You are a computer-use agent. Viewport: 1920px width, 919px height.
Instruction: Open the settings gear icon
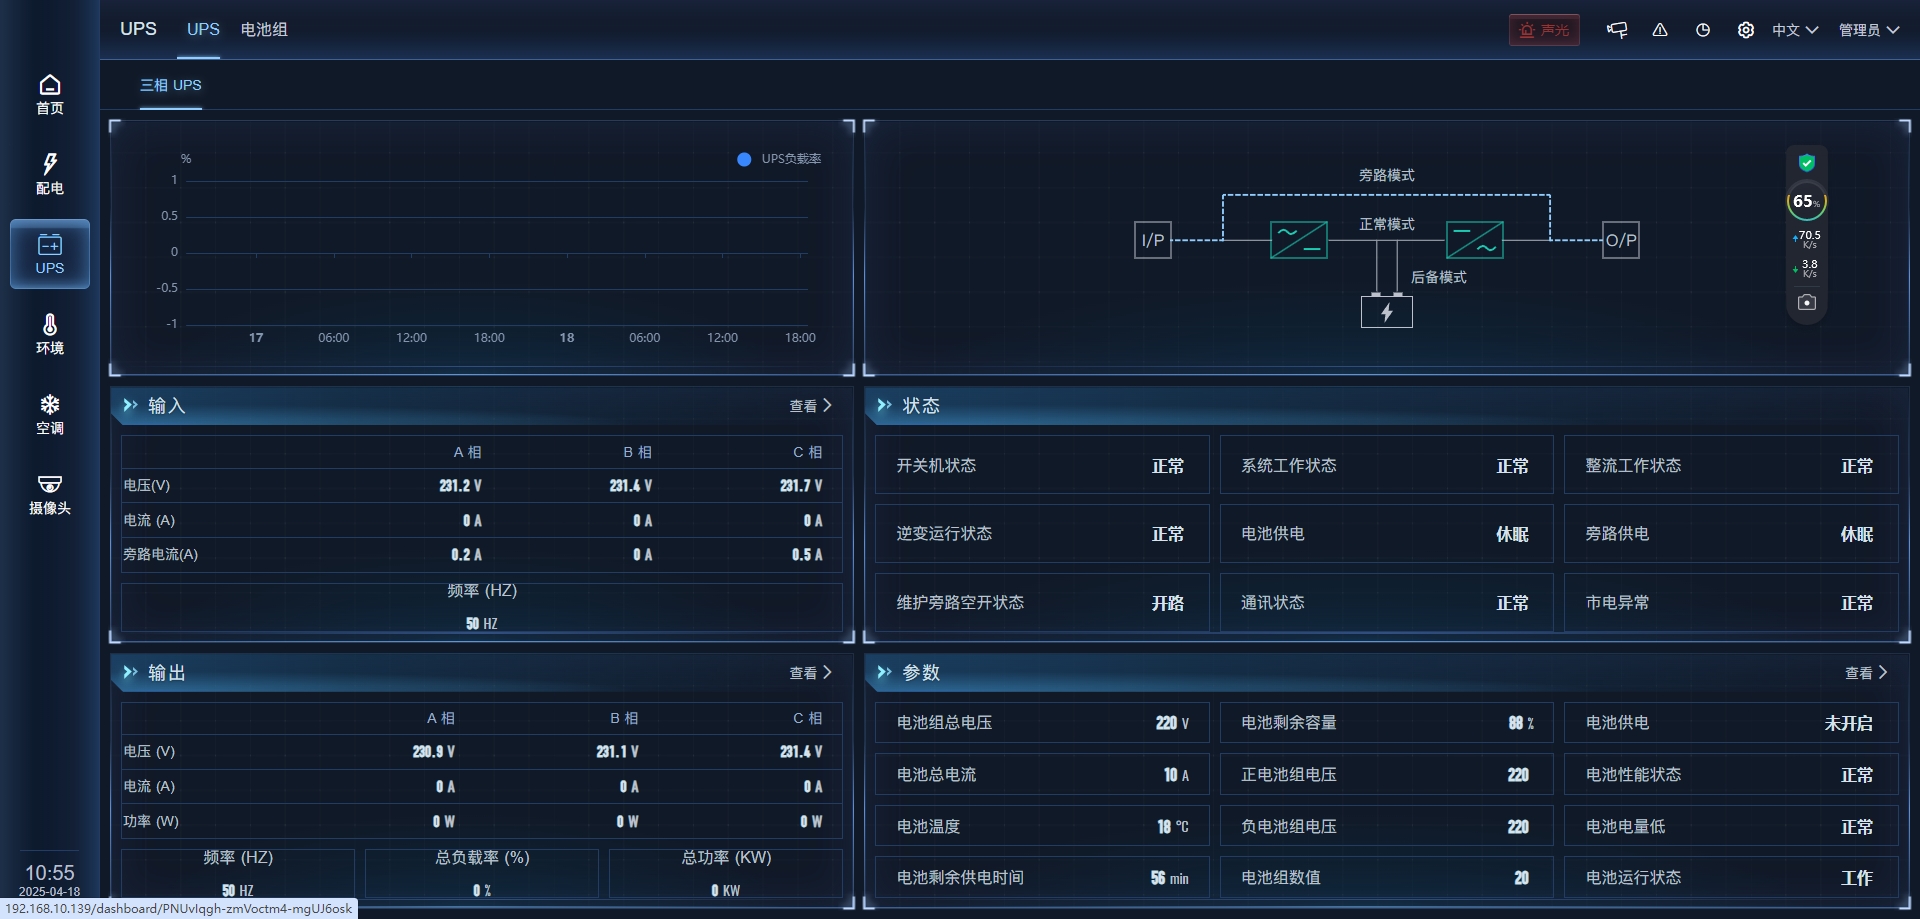1746,30
